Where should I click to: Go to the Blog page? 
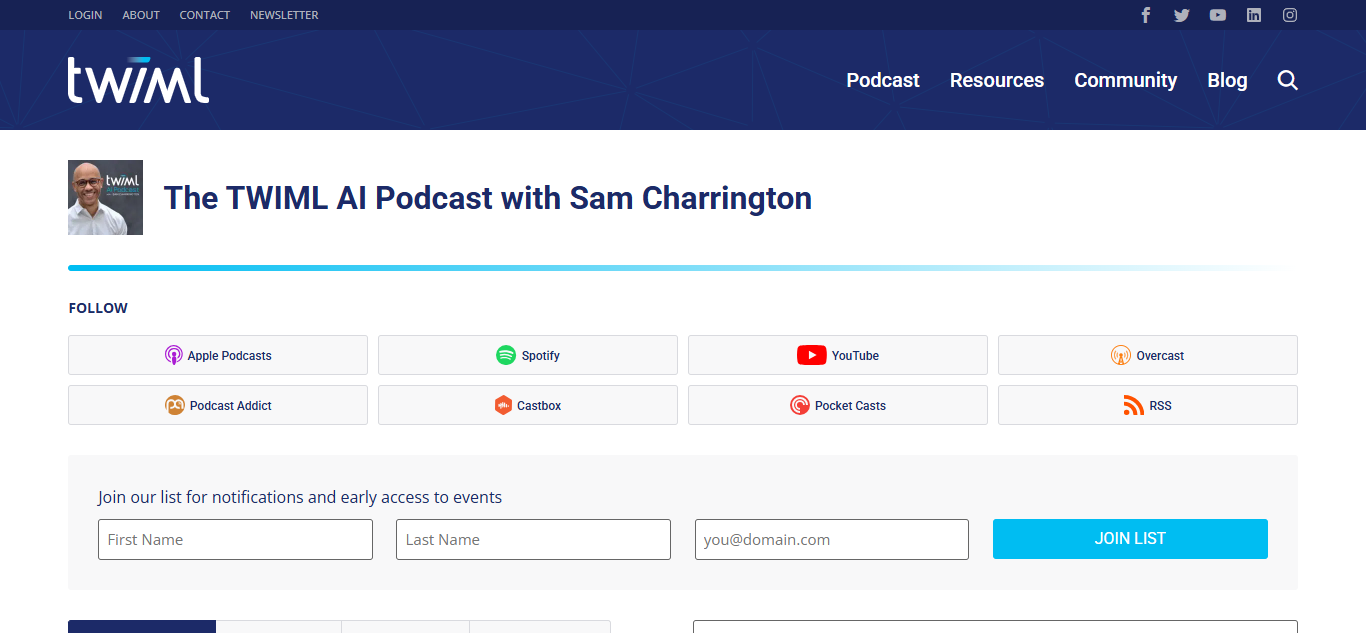click(1227, 81)
